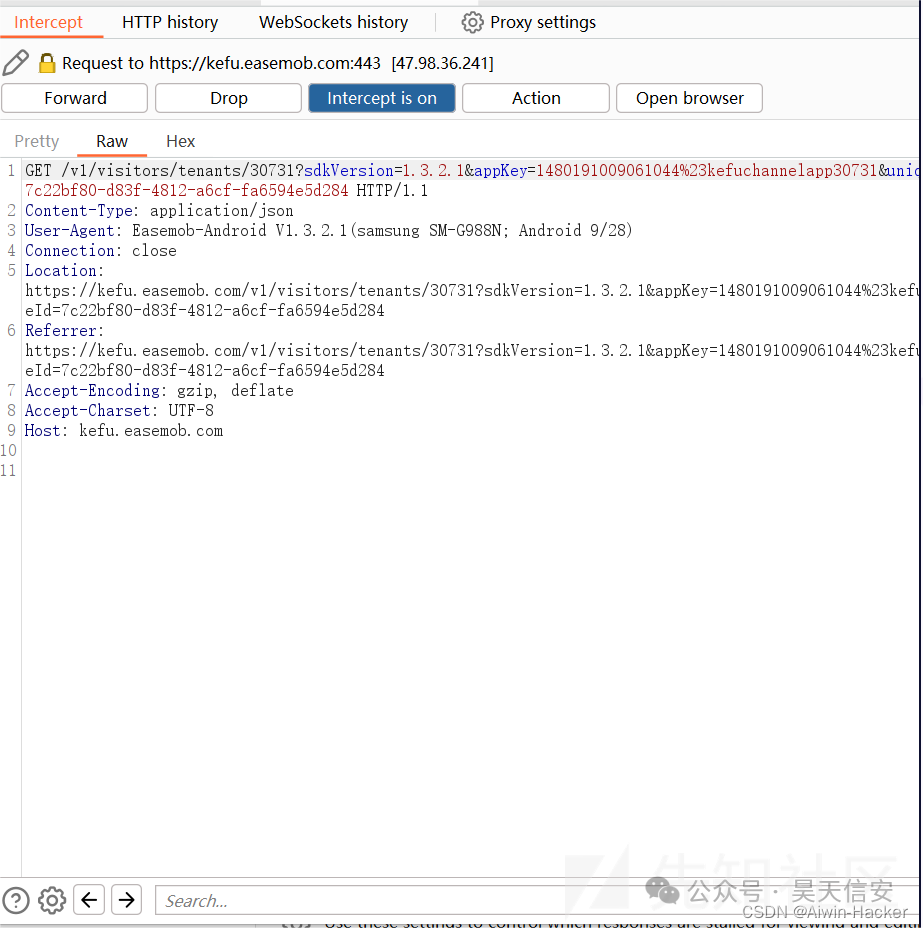Open the WebSockets history tab
The image size is (923, 928).
pos(333,22)
